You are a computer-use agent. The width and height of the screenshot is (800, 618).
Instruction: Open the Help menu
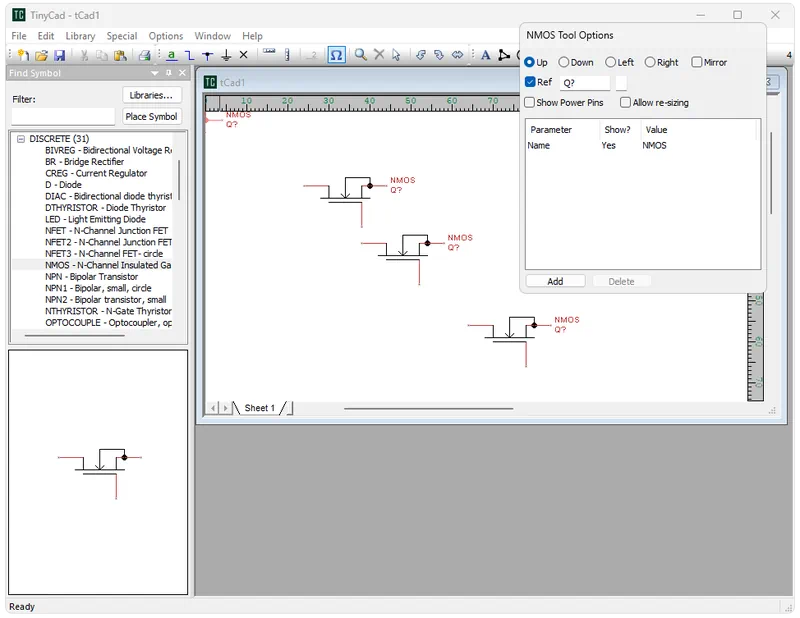[252, 36]
